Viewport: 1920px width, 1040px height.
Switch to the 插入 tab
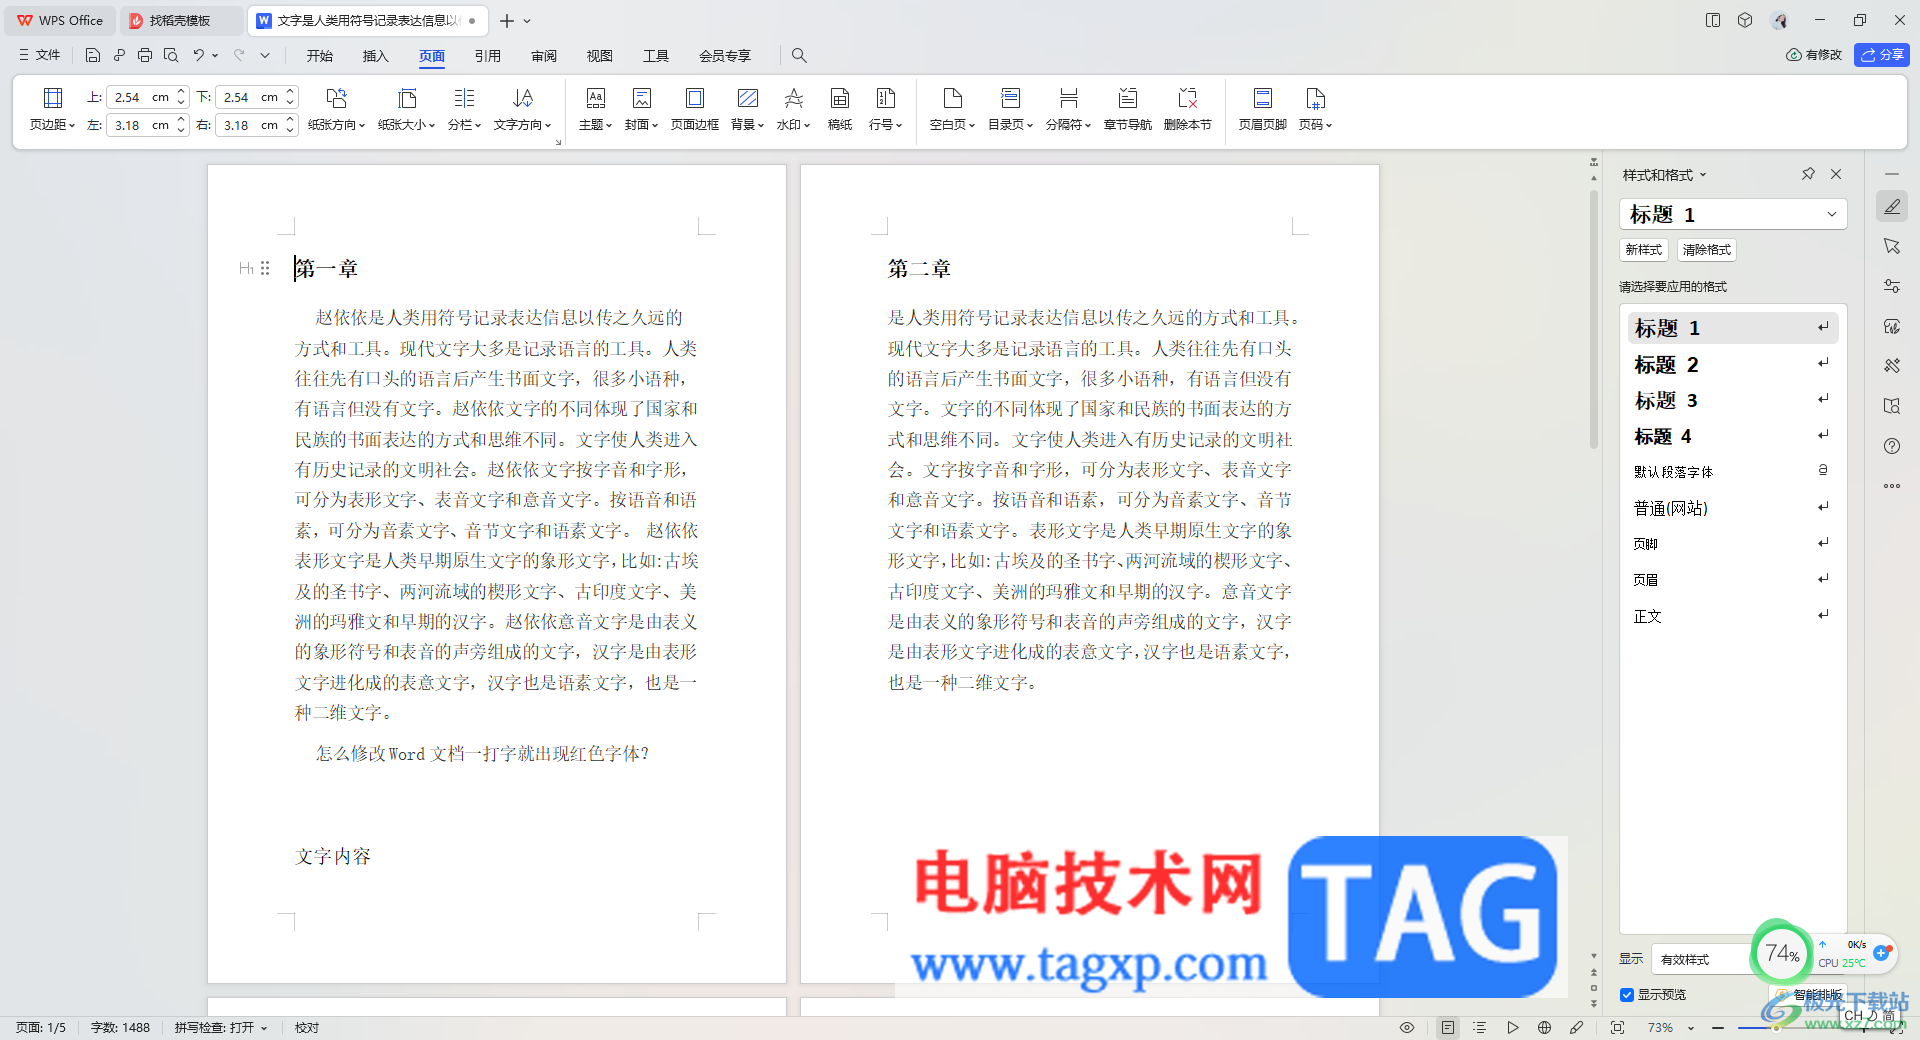[x=376, y=56]
